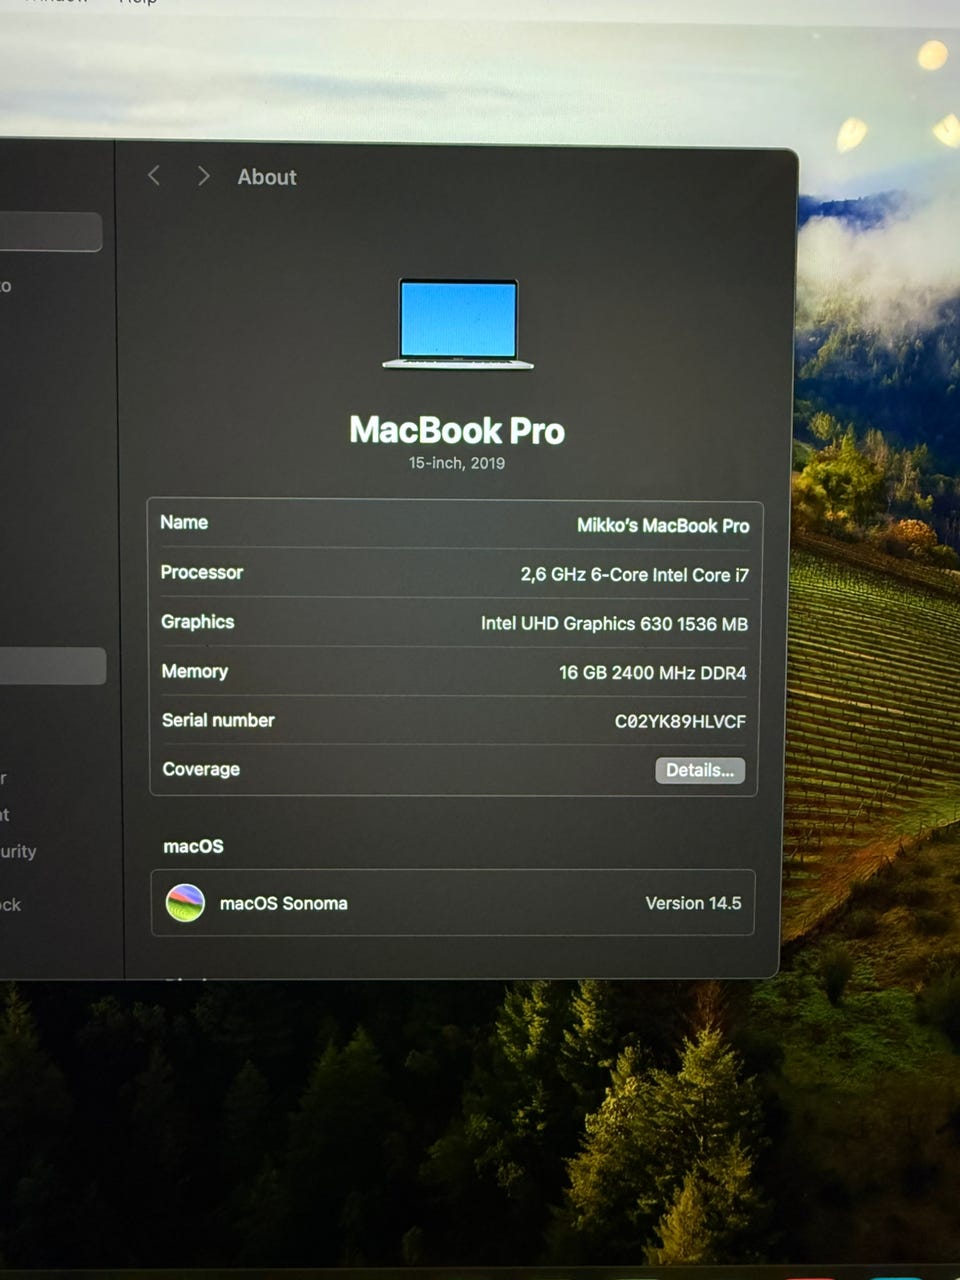Select the highlighted sidebar item

pyautogui.click(x=52, y=666)
